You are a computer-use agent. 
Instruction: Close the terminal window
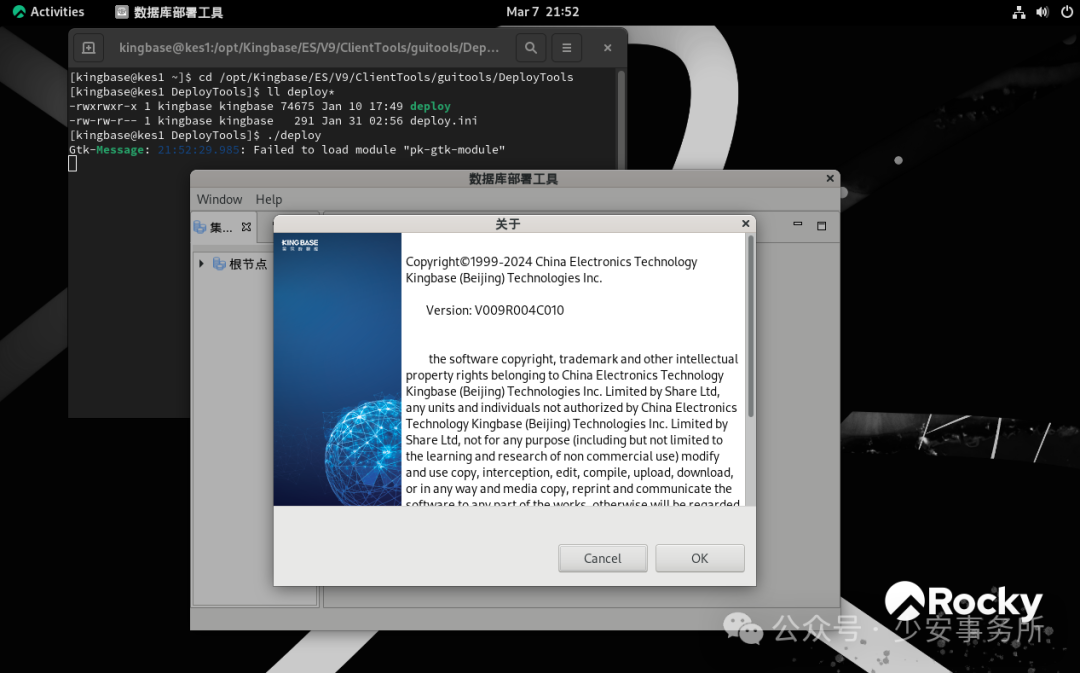click(x=608, y=48)
